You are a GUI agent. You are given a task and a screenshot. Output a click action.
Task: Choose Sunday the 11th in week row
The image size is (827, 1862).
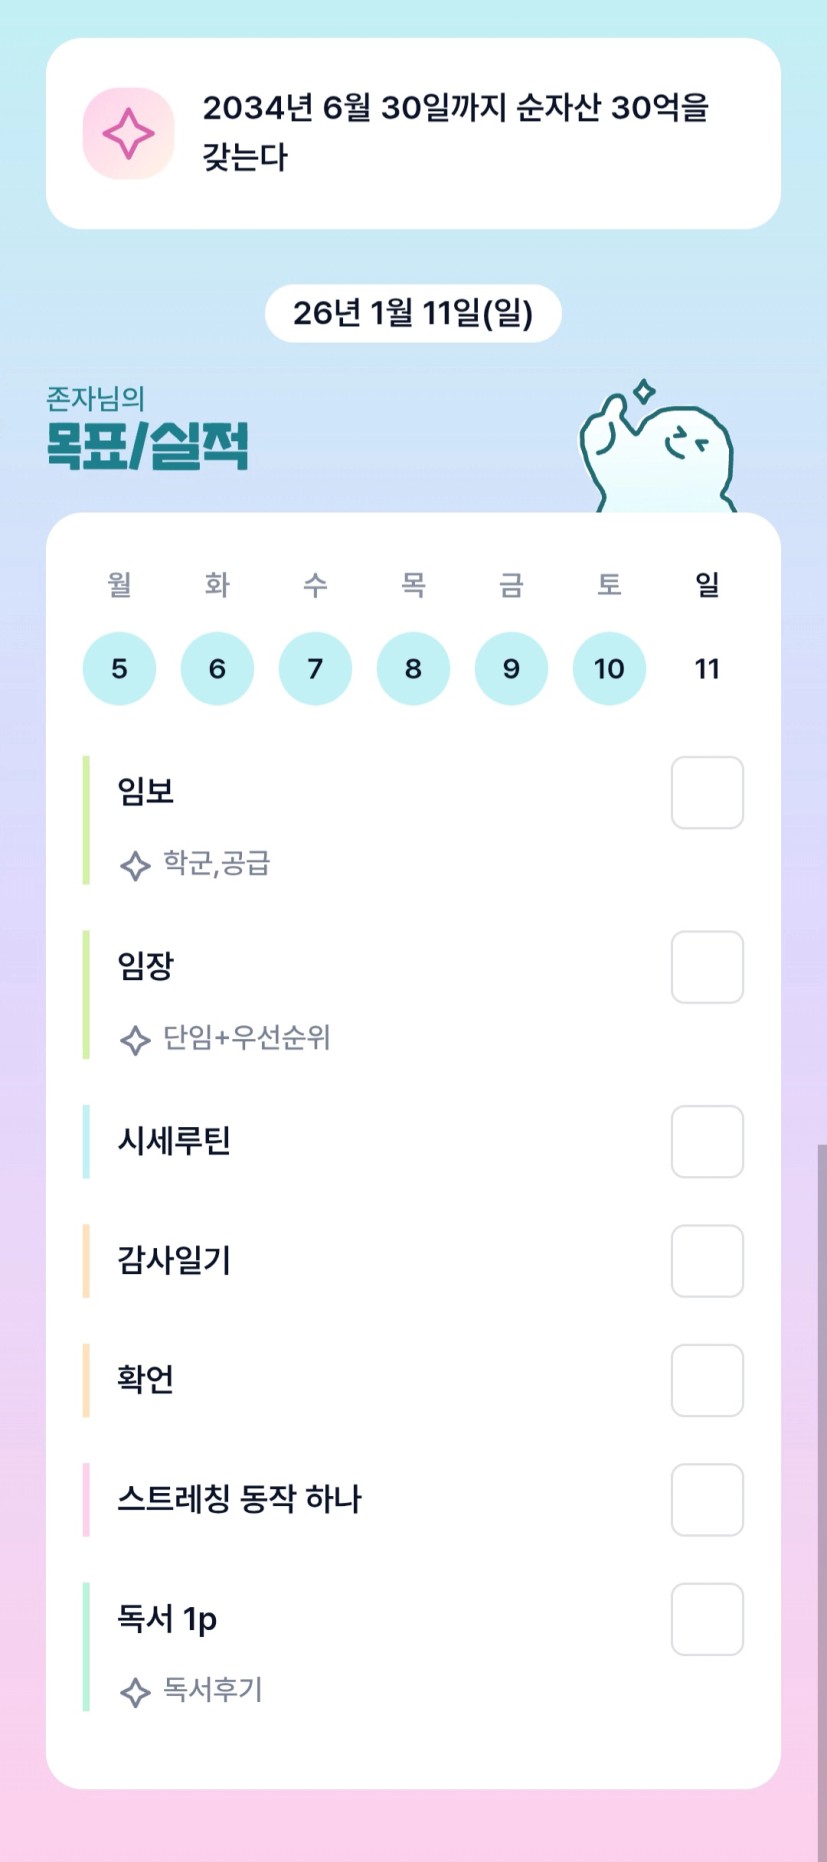click(707, 668)
